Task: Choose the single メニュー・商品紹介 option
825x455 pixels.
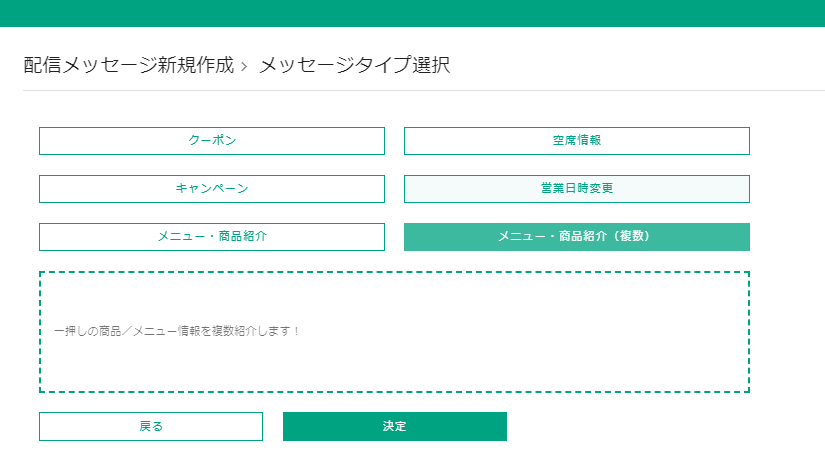Action: click(x=212, y=237)
